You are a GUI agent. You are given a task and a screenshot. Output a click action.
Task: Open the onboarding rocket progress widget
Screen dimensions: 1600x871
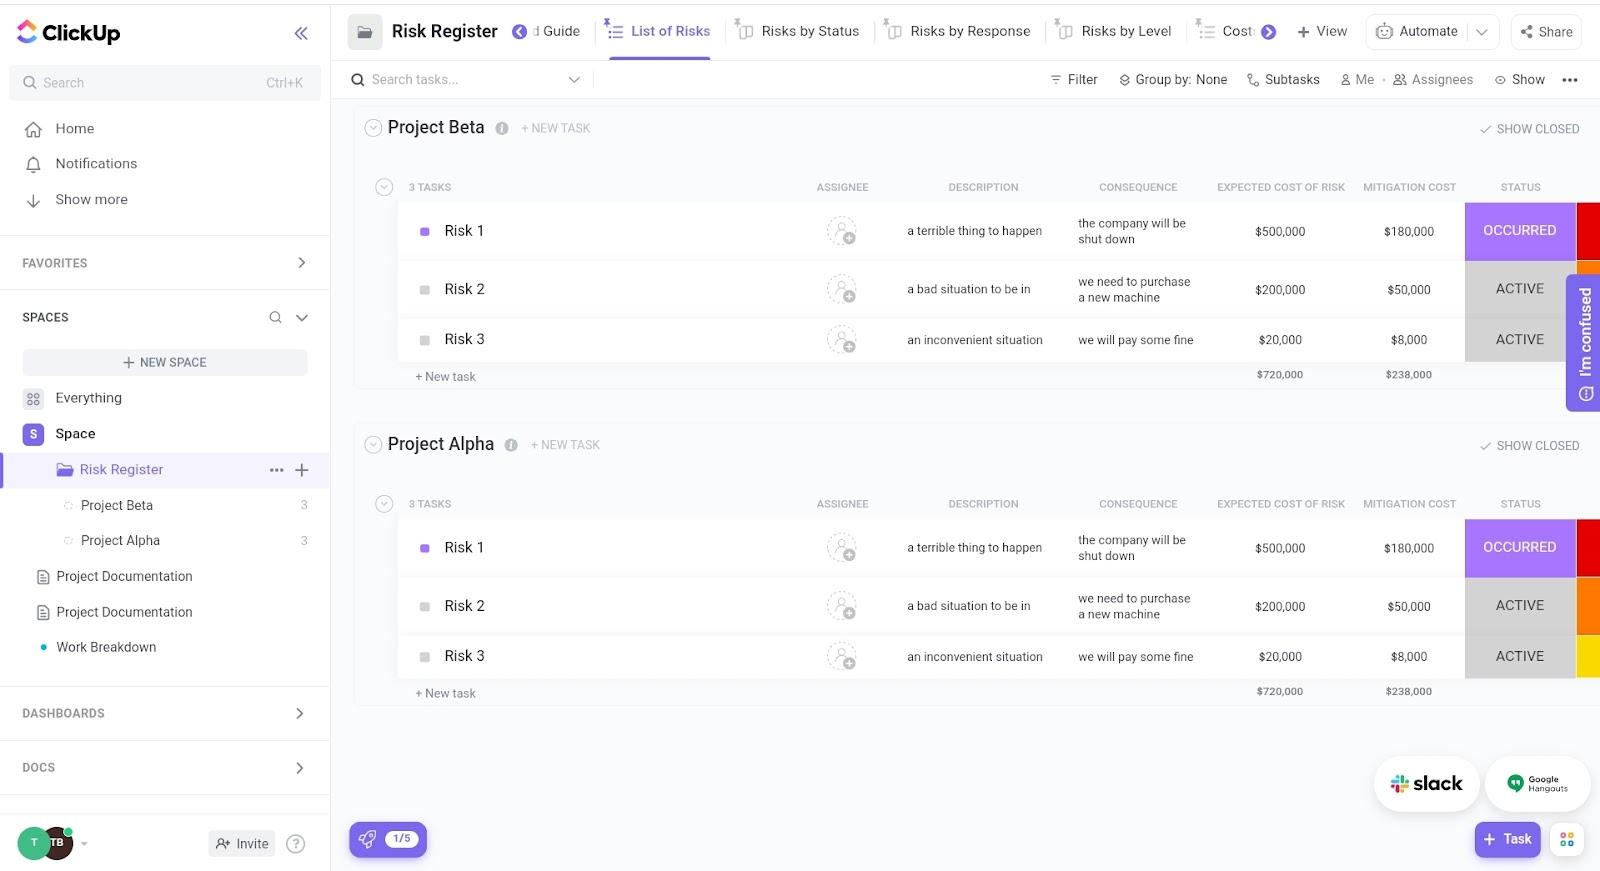pos(388,839)
